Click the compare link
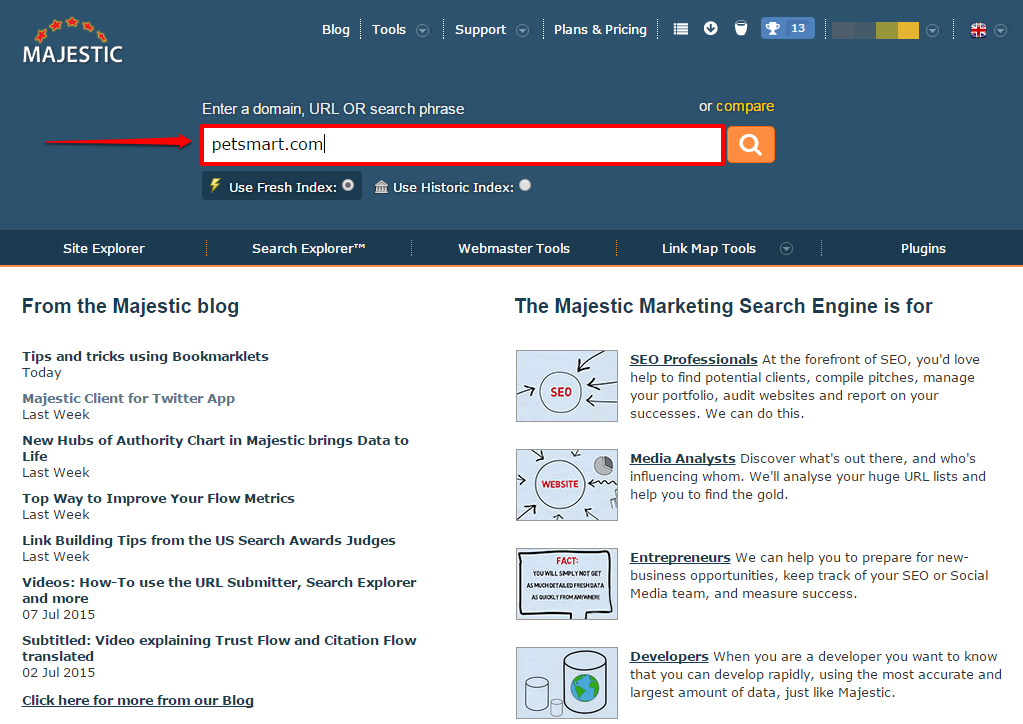Screen dimensions: 1023x724 745,107
